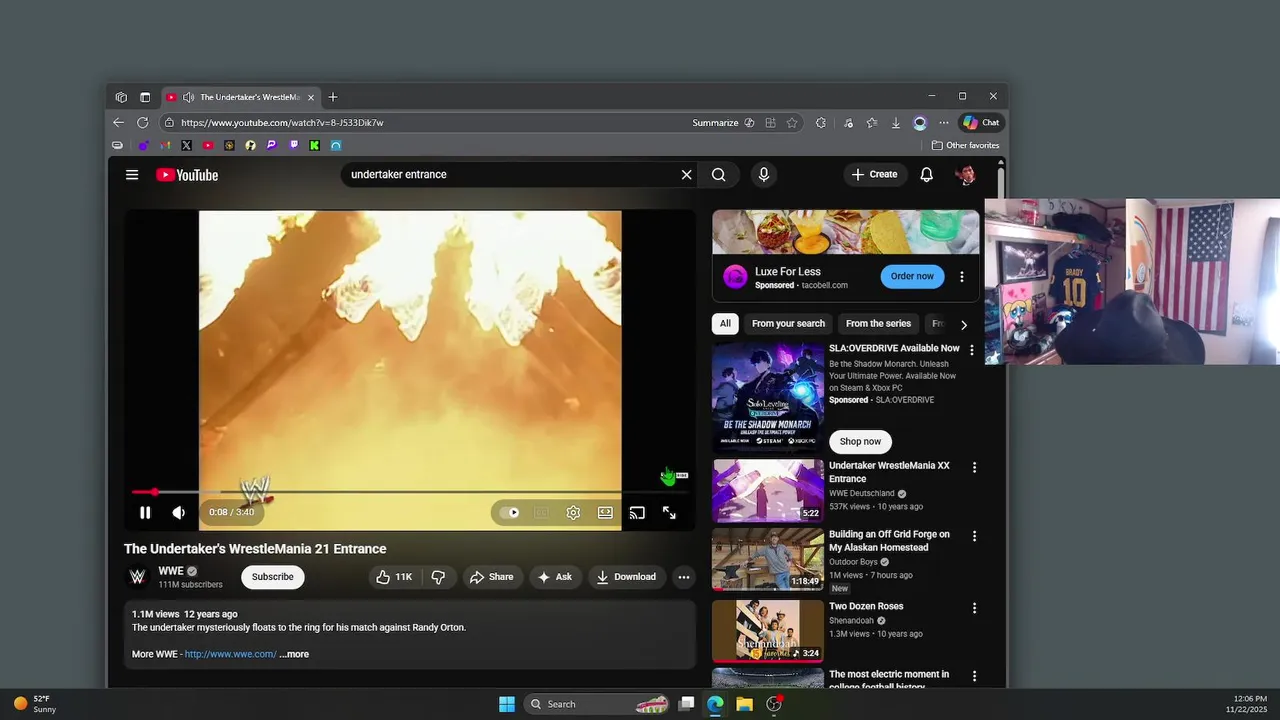
Task: Mute tab via speaker icon on tab
Action: click(x=188, y=97)
